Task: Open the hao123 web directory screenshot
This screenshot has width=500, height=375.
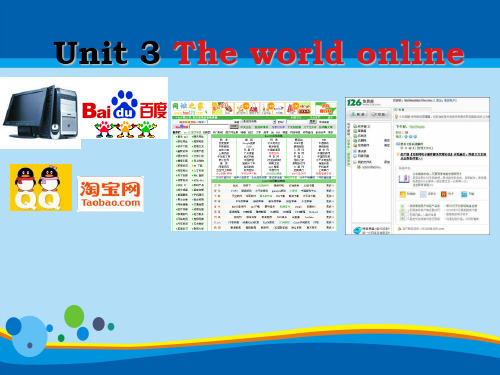Action: pos(254,166)
